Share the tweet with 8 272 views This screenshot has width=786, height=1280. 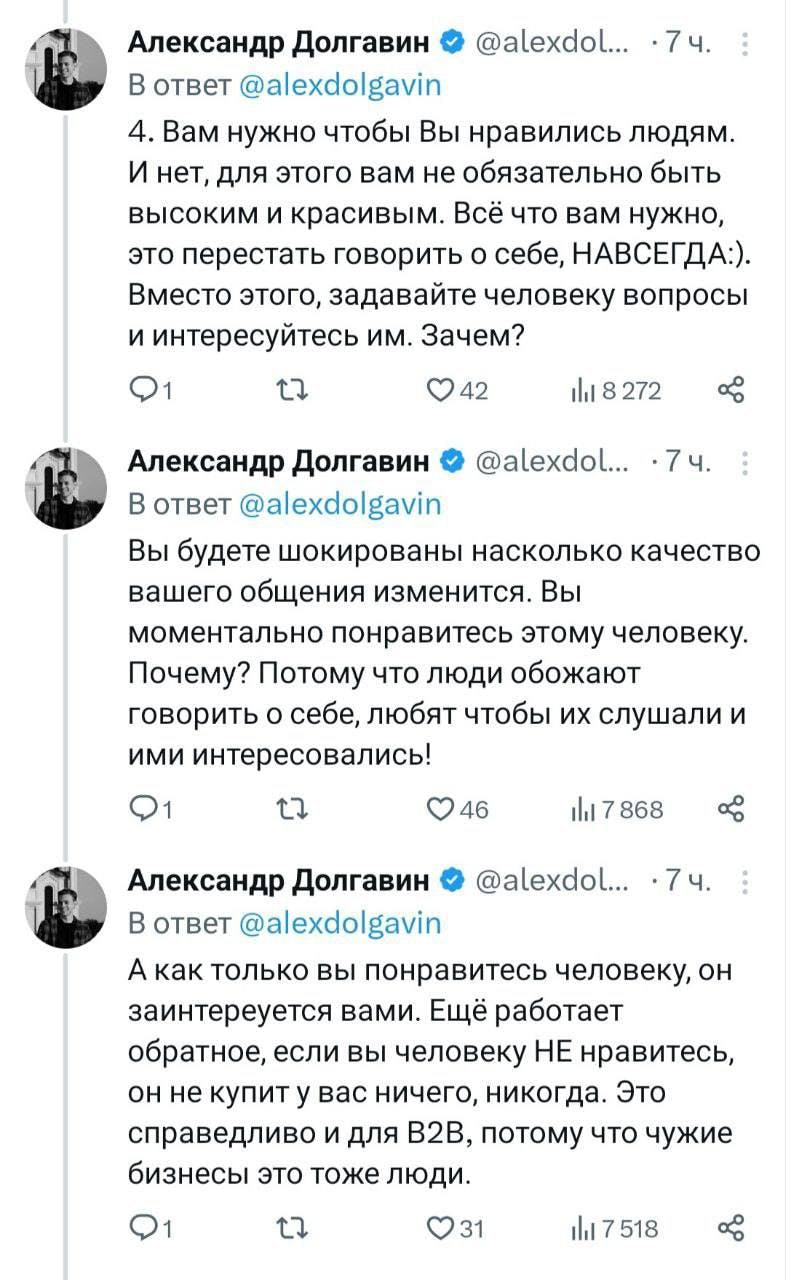click(731, 390)
